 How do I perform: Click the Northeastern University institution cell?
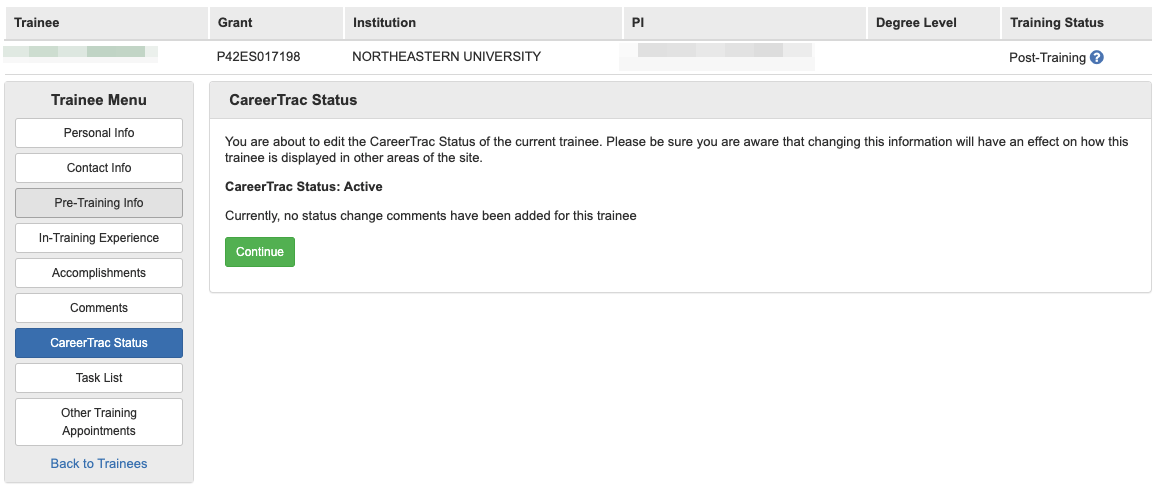pyautogui.click(x=446, y=57)
